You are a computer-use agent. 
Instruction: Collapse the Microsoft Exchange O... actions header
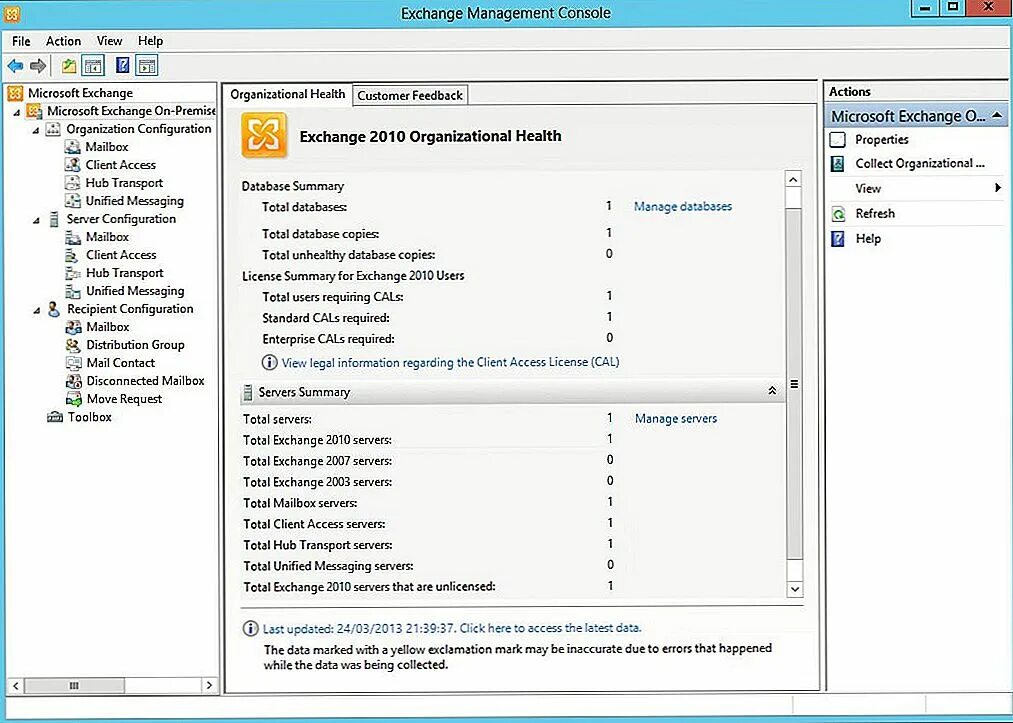(x=997, y=116)
